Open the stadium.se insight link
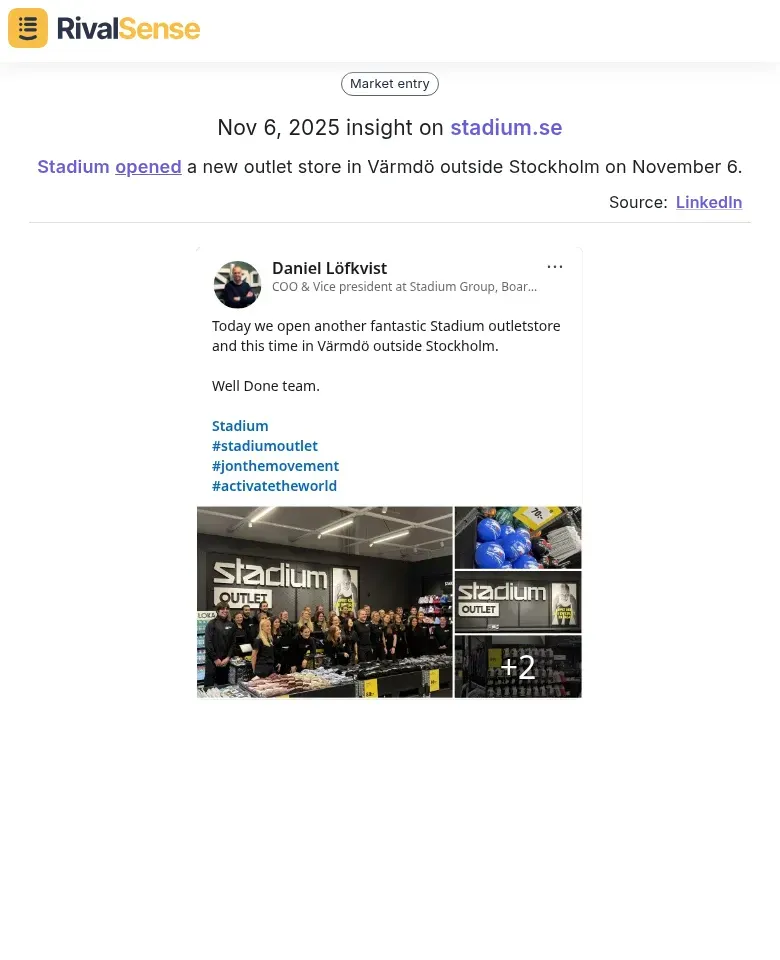Screen dimensions: 780x960 coord(506,128)
